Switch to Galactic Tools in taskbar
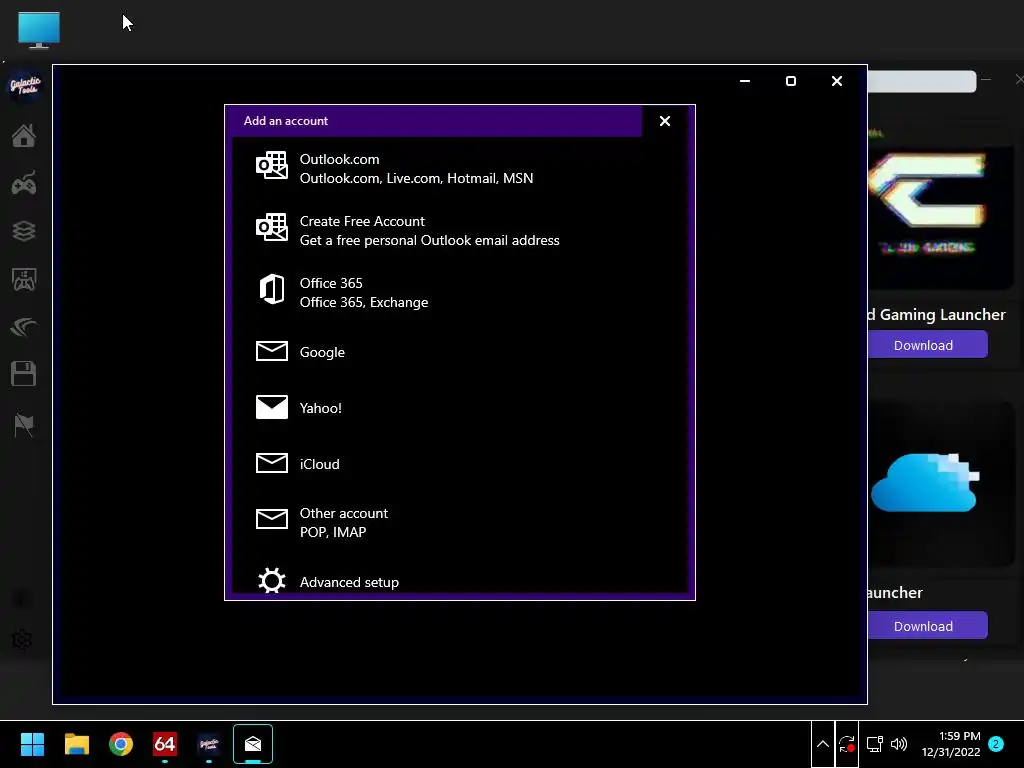Screen dimensions: 1024x768 coord(209,744)
